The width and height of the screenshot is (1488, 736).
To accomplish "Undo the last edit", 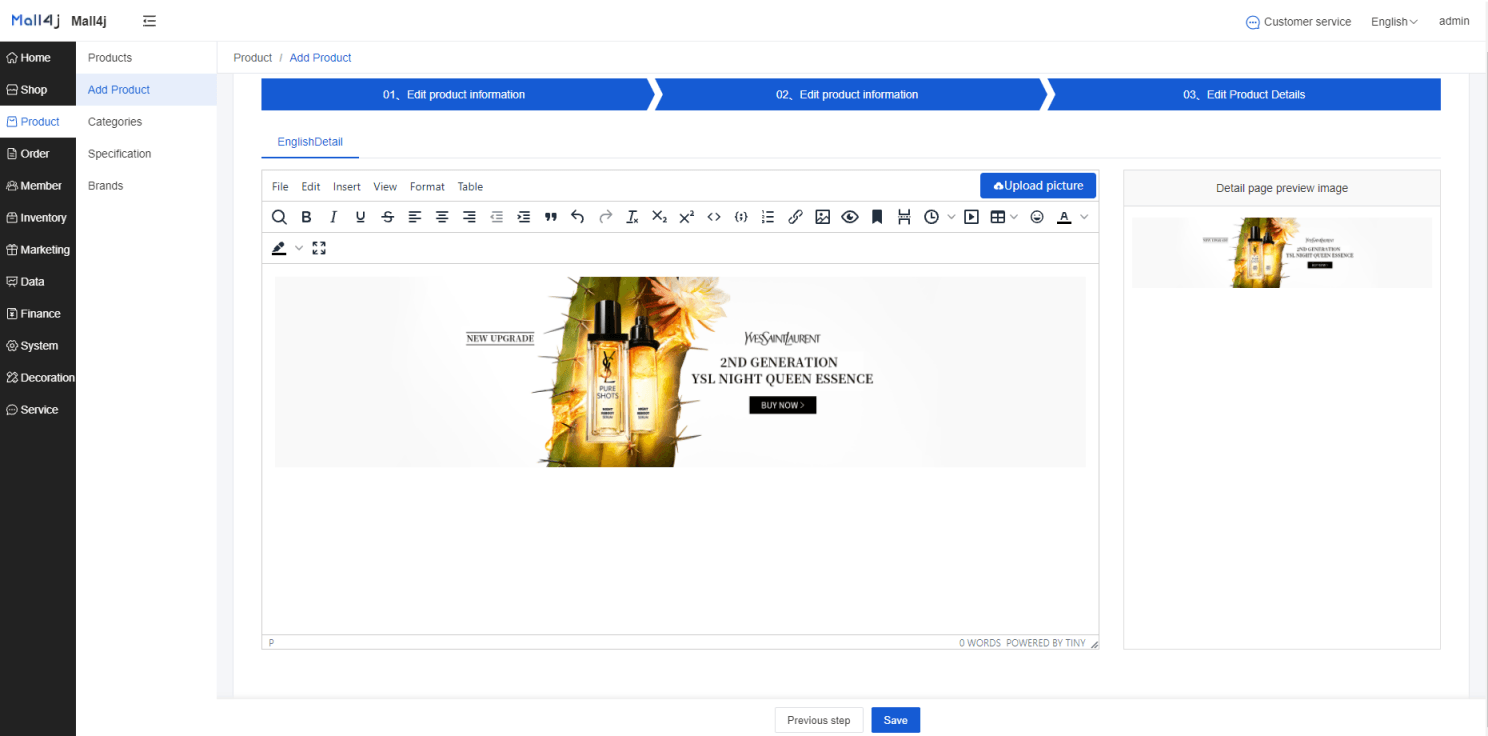I will (577, 217).
